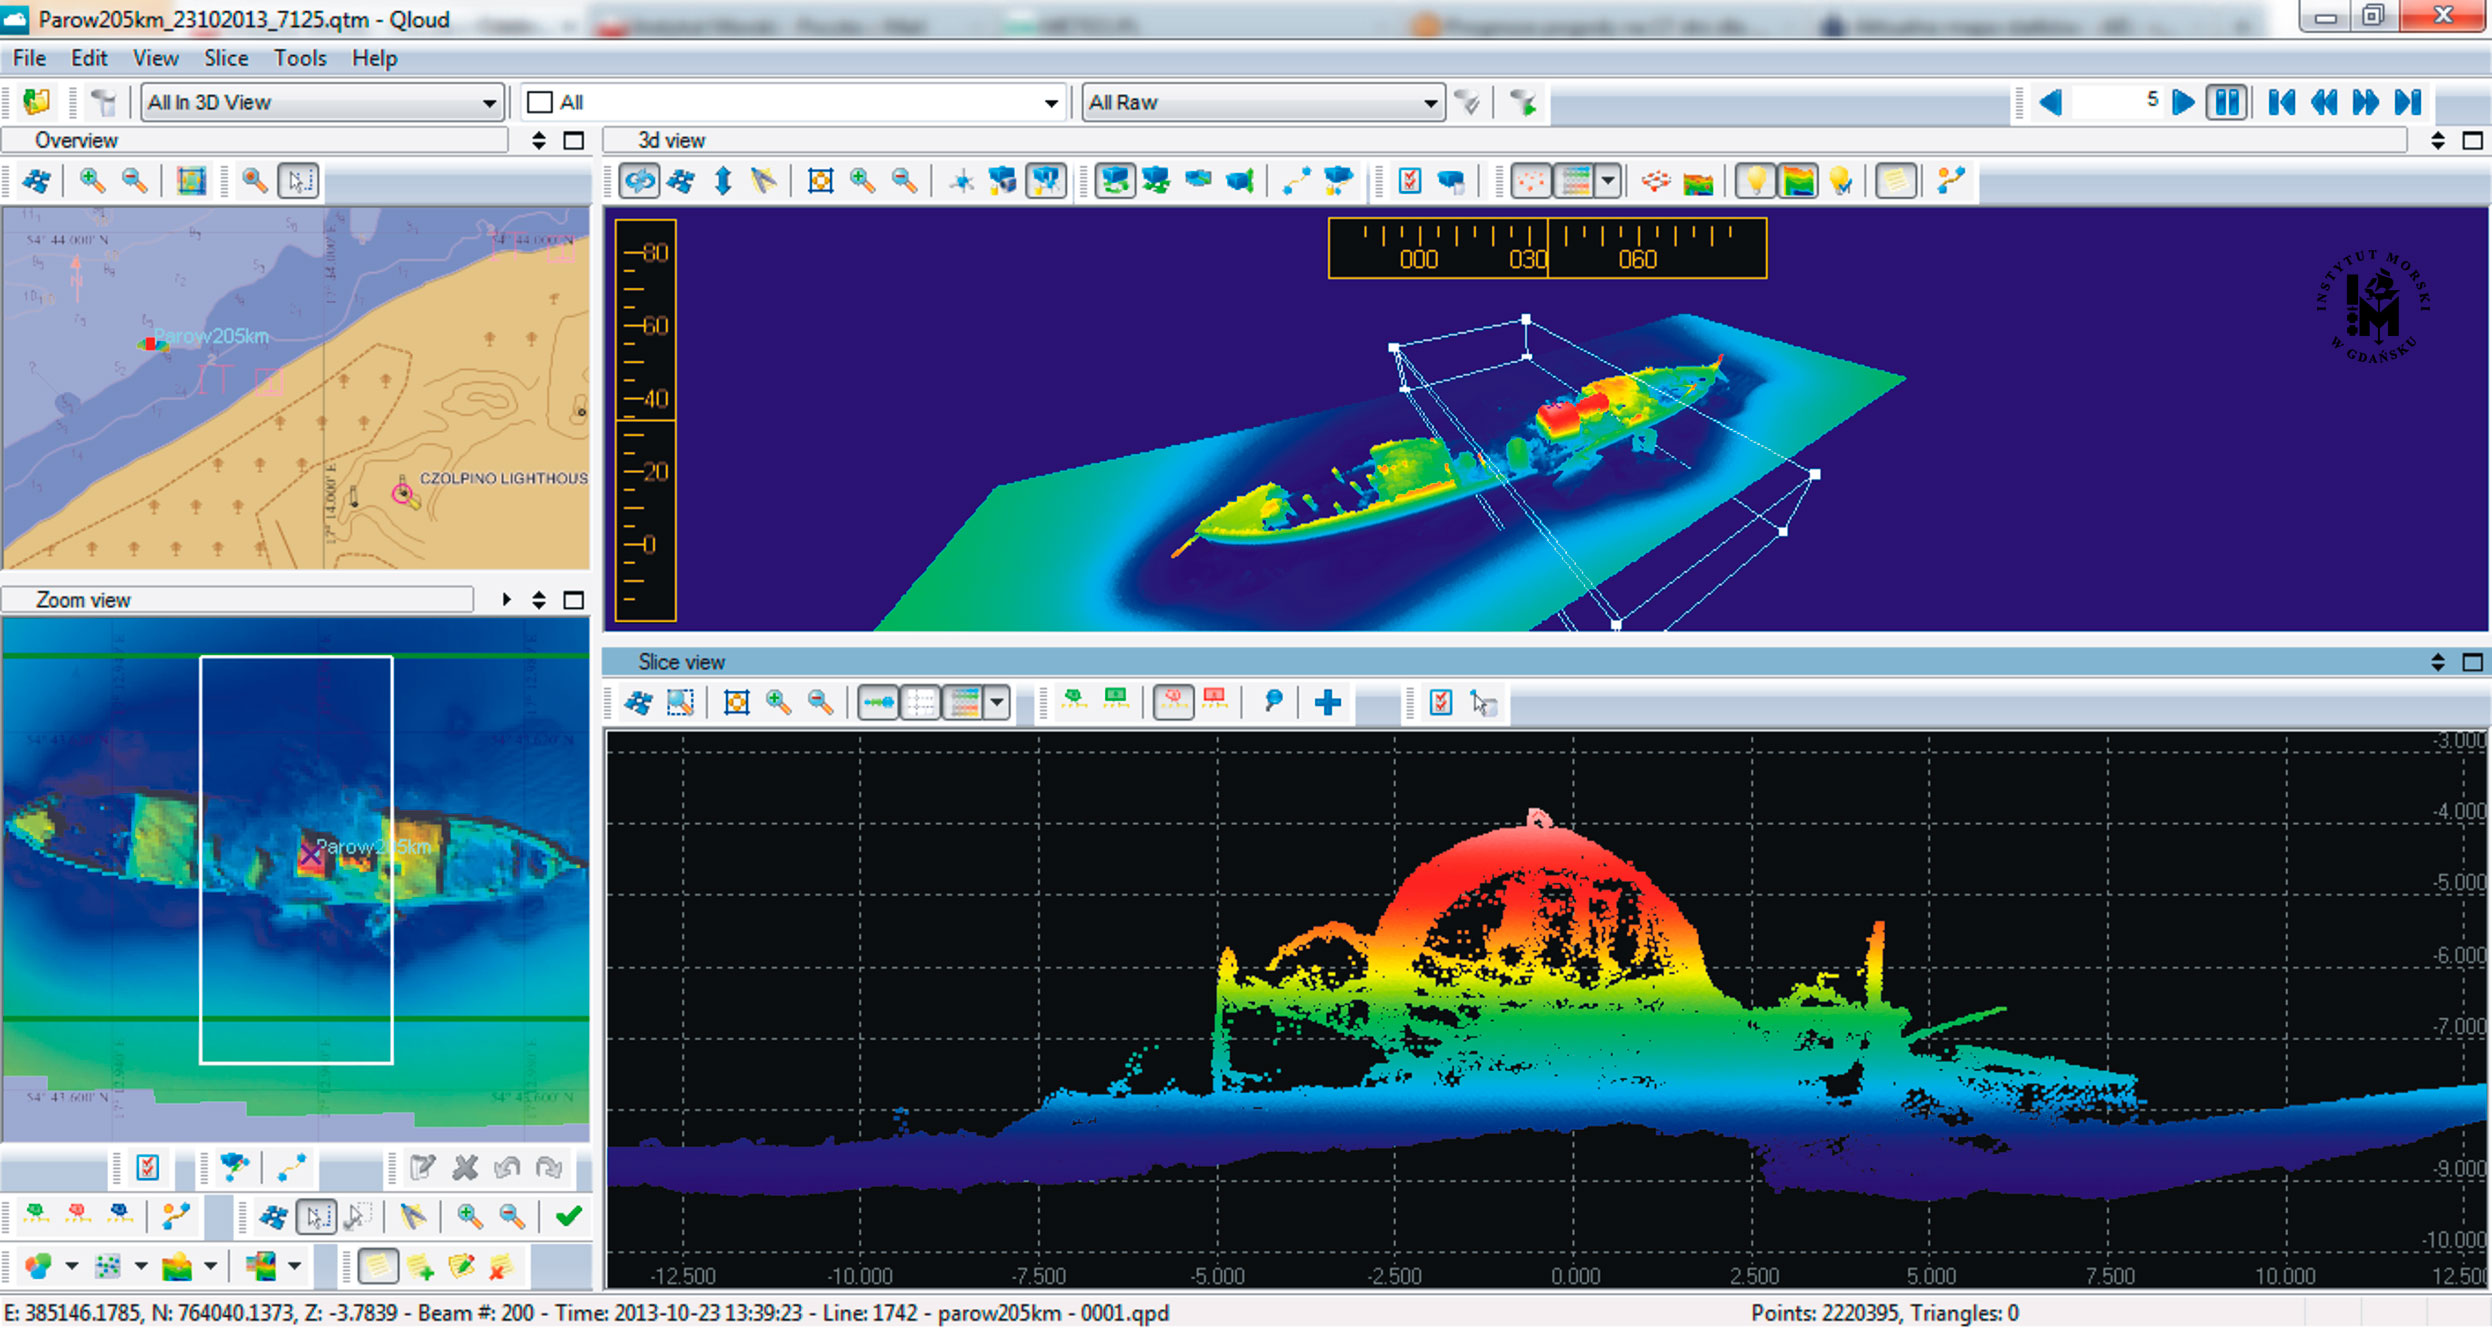
Task: Pause the slice playback
Action: point(2227,102)
